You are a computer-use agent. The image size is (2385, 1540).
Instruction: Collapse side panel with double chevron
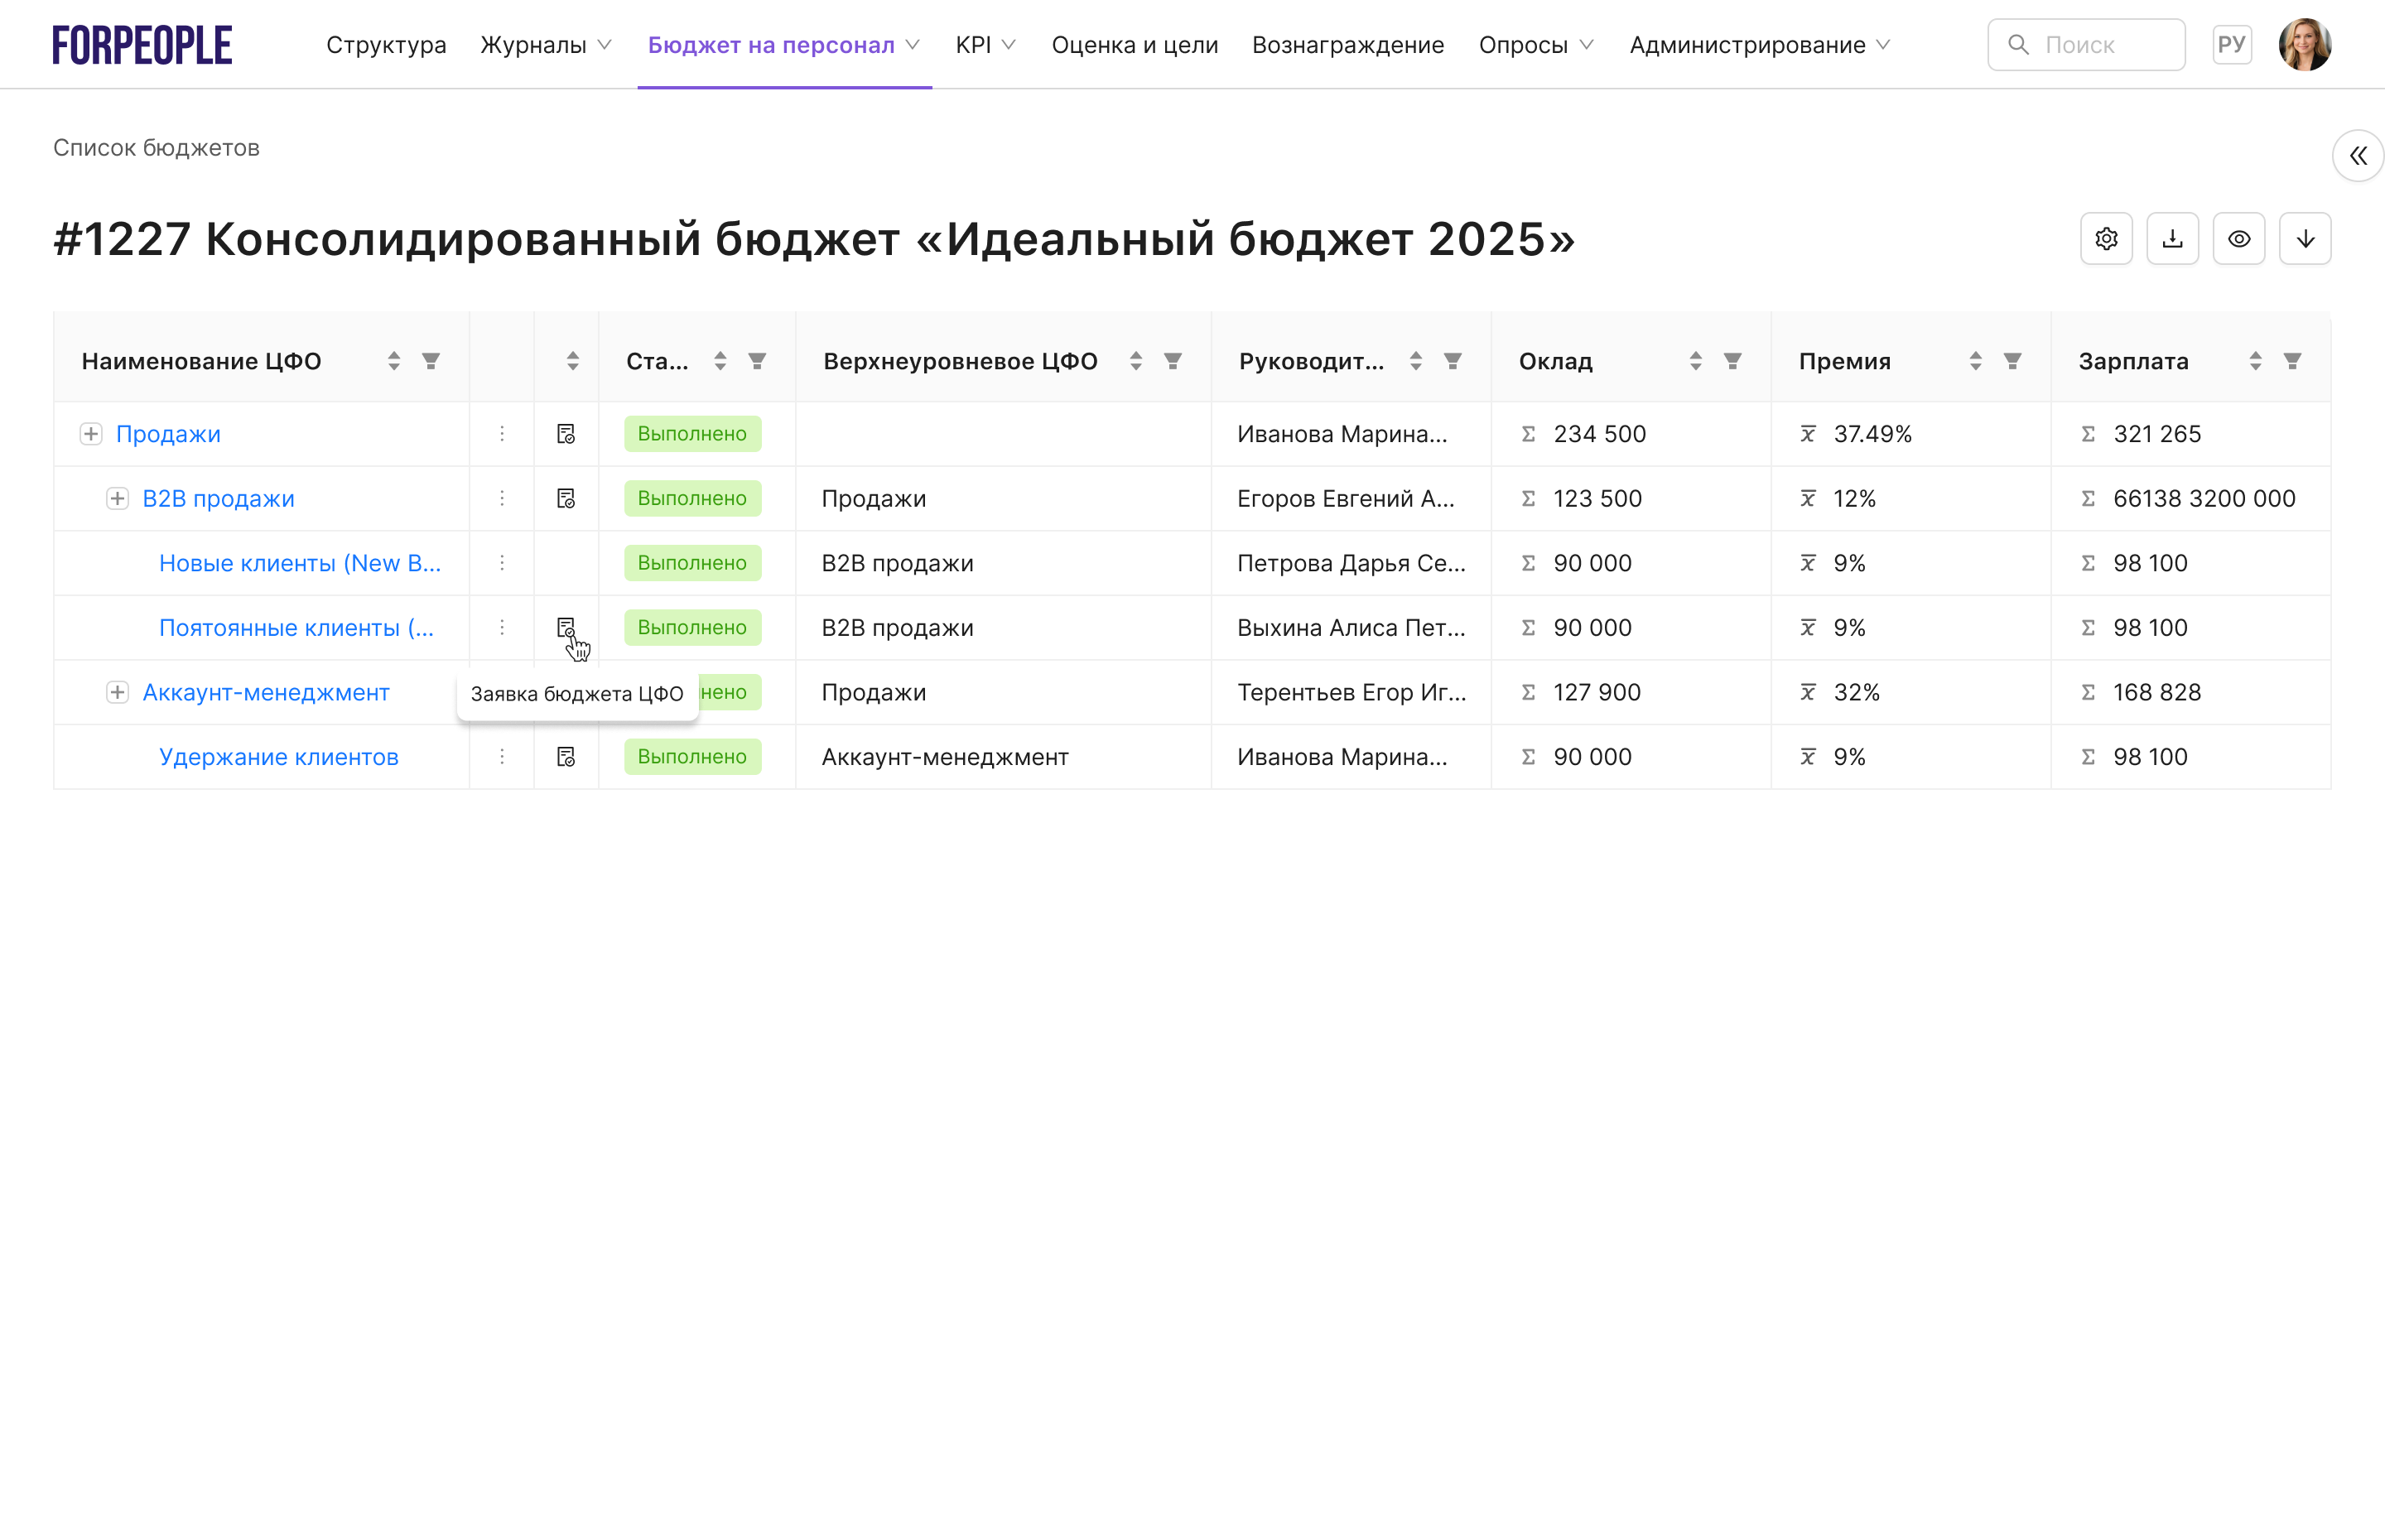(2357, 156)
